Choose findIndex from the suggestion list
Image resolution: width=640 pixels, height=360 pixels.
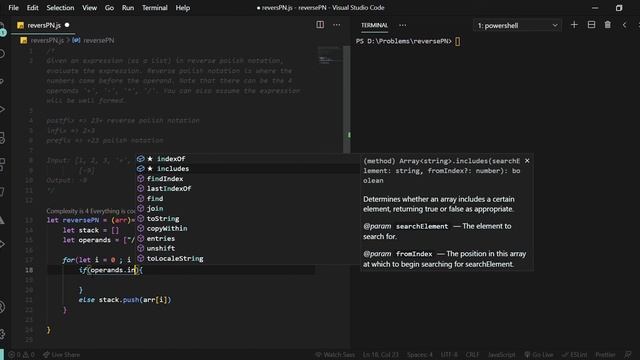point(247,179)
